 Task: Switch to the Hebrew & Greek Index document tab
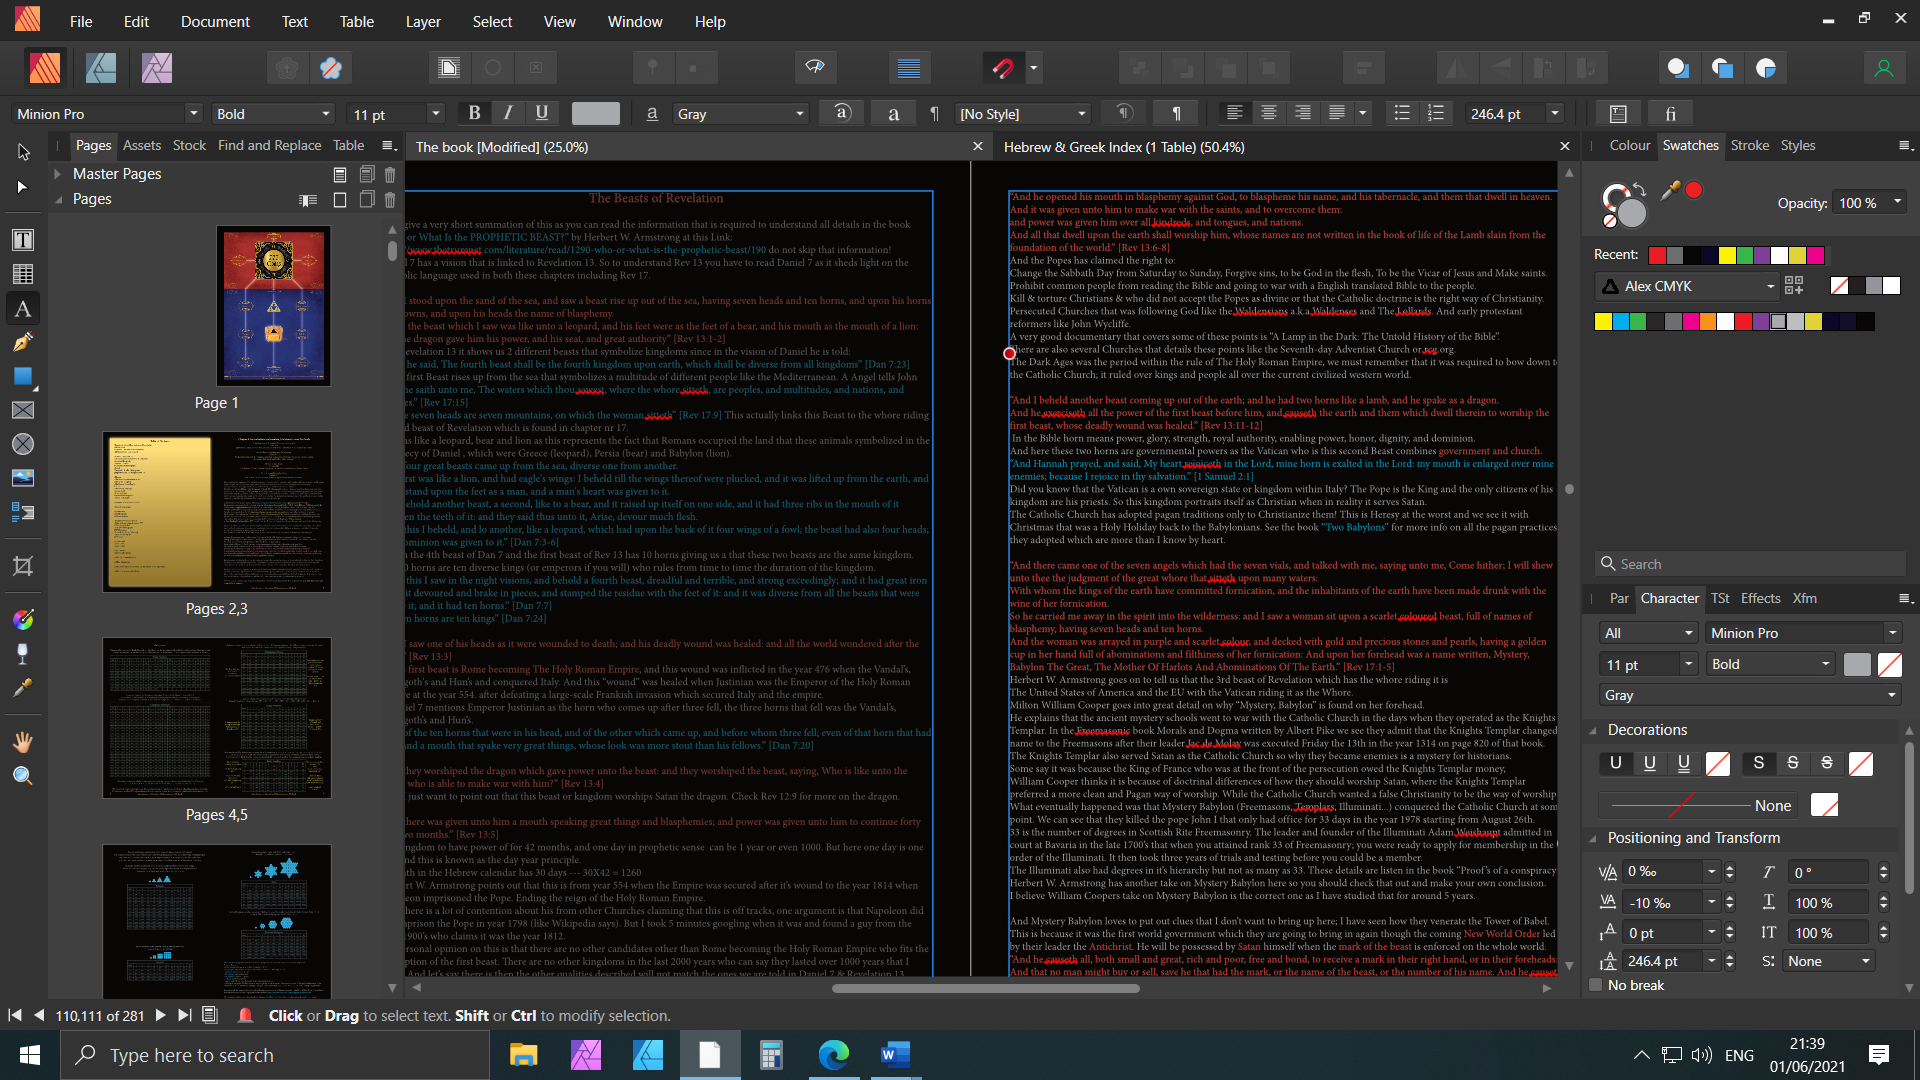pyautogui.click(x=1124, y=147)
